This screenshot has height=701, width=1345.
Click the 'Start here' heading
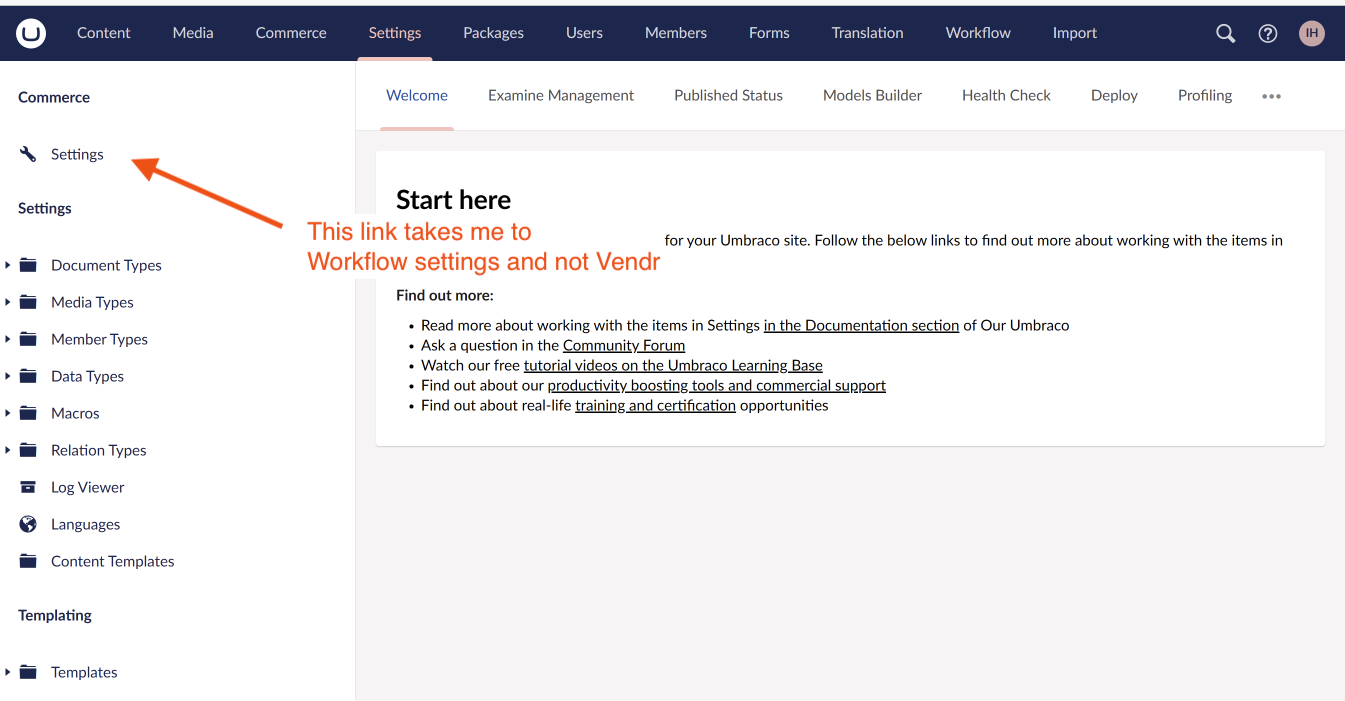pyautogui.click(x=453, y=200)
